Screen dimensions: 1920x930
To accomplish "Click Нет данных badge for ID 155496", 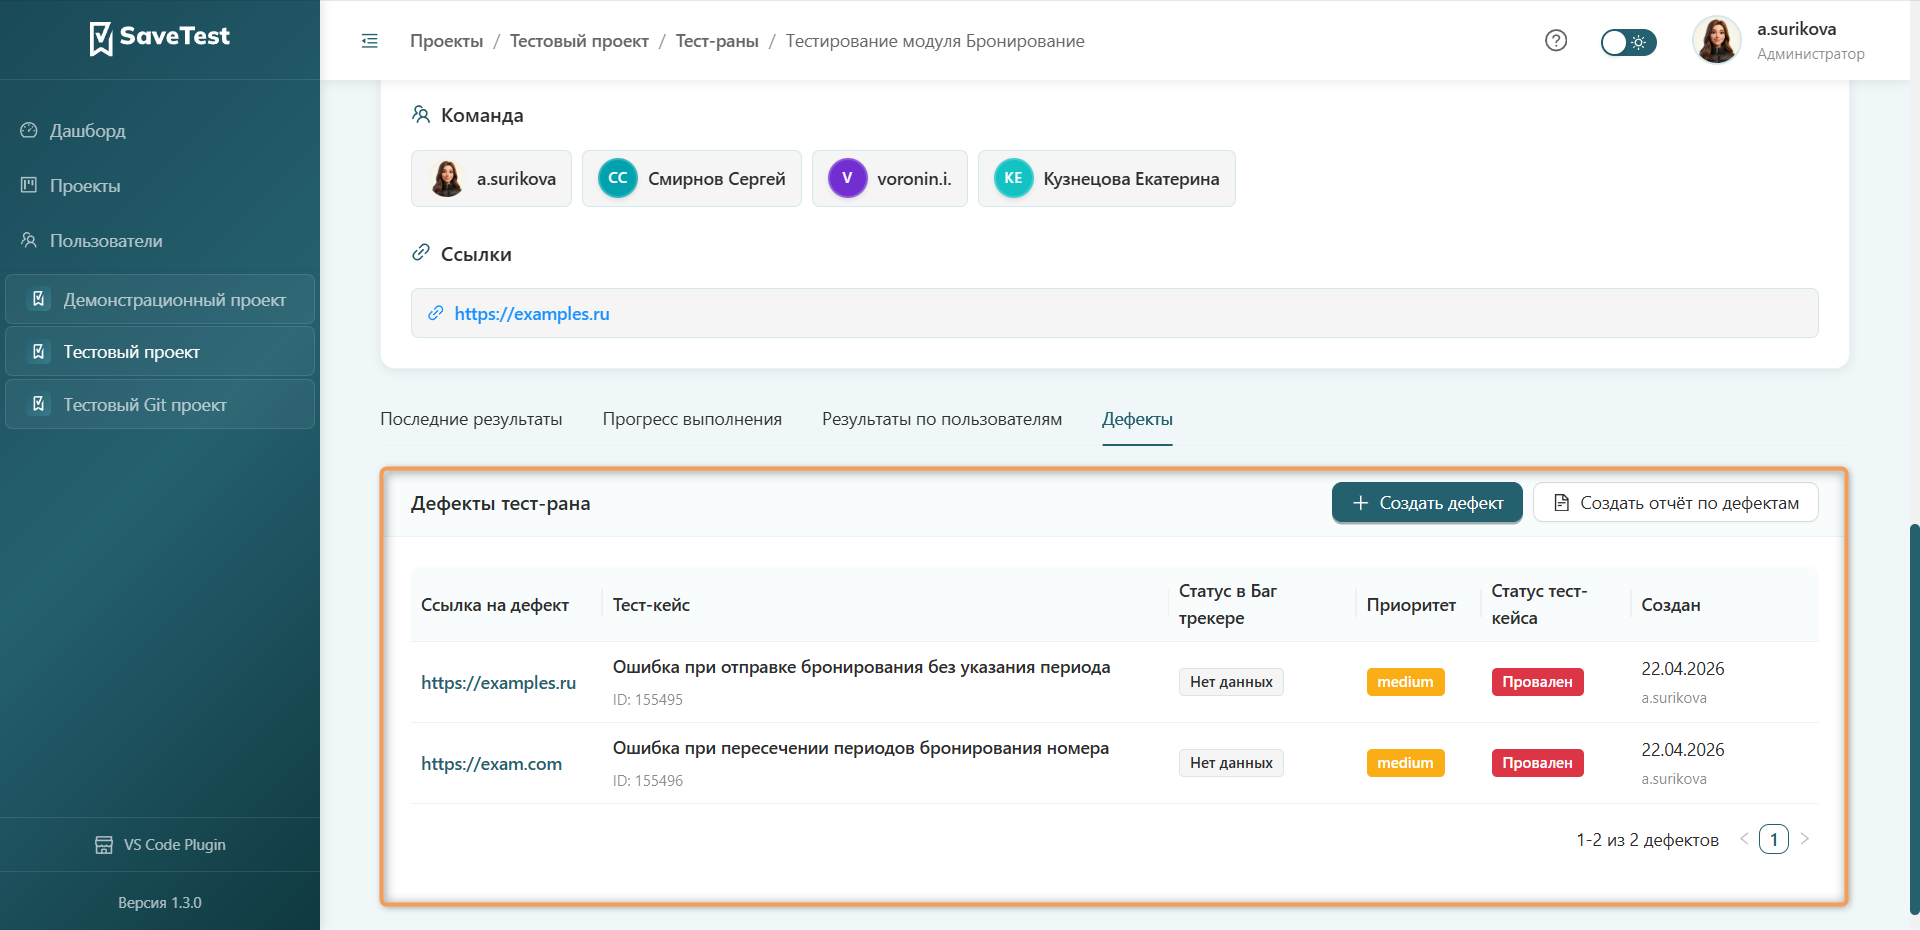I will [1231, 763].
